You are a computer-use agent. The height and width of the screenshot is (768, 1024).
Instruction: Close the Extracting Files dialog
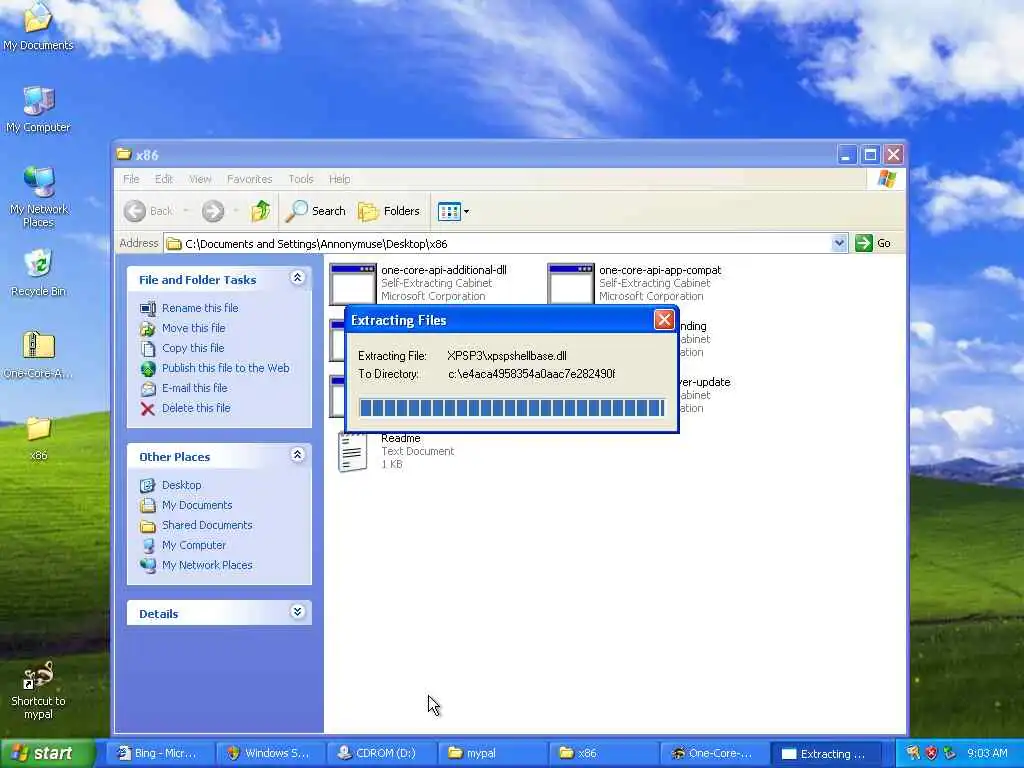[664, 319]
